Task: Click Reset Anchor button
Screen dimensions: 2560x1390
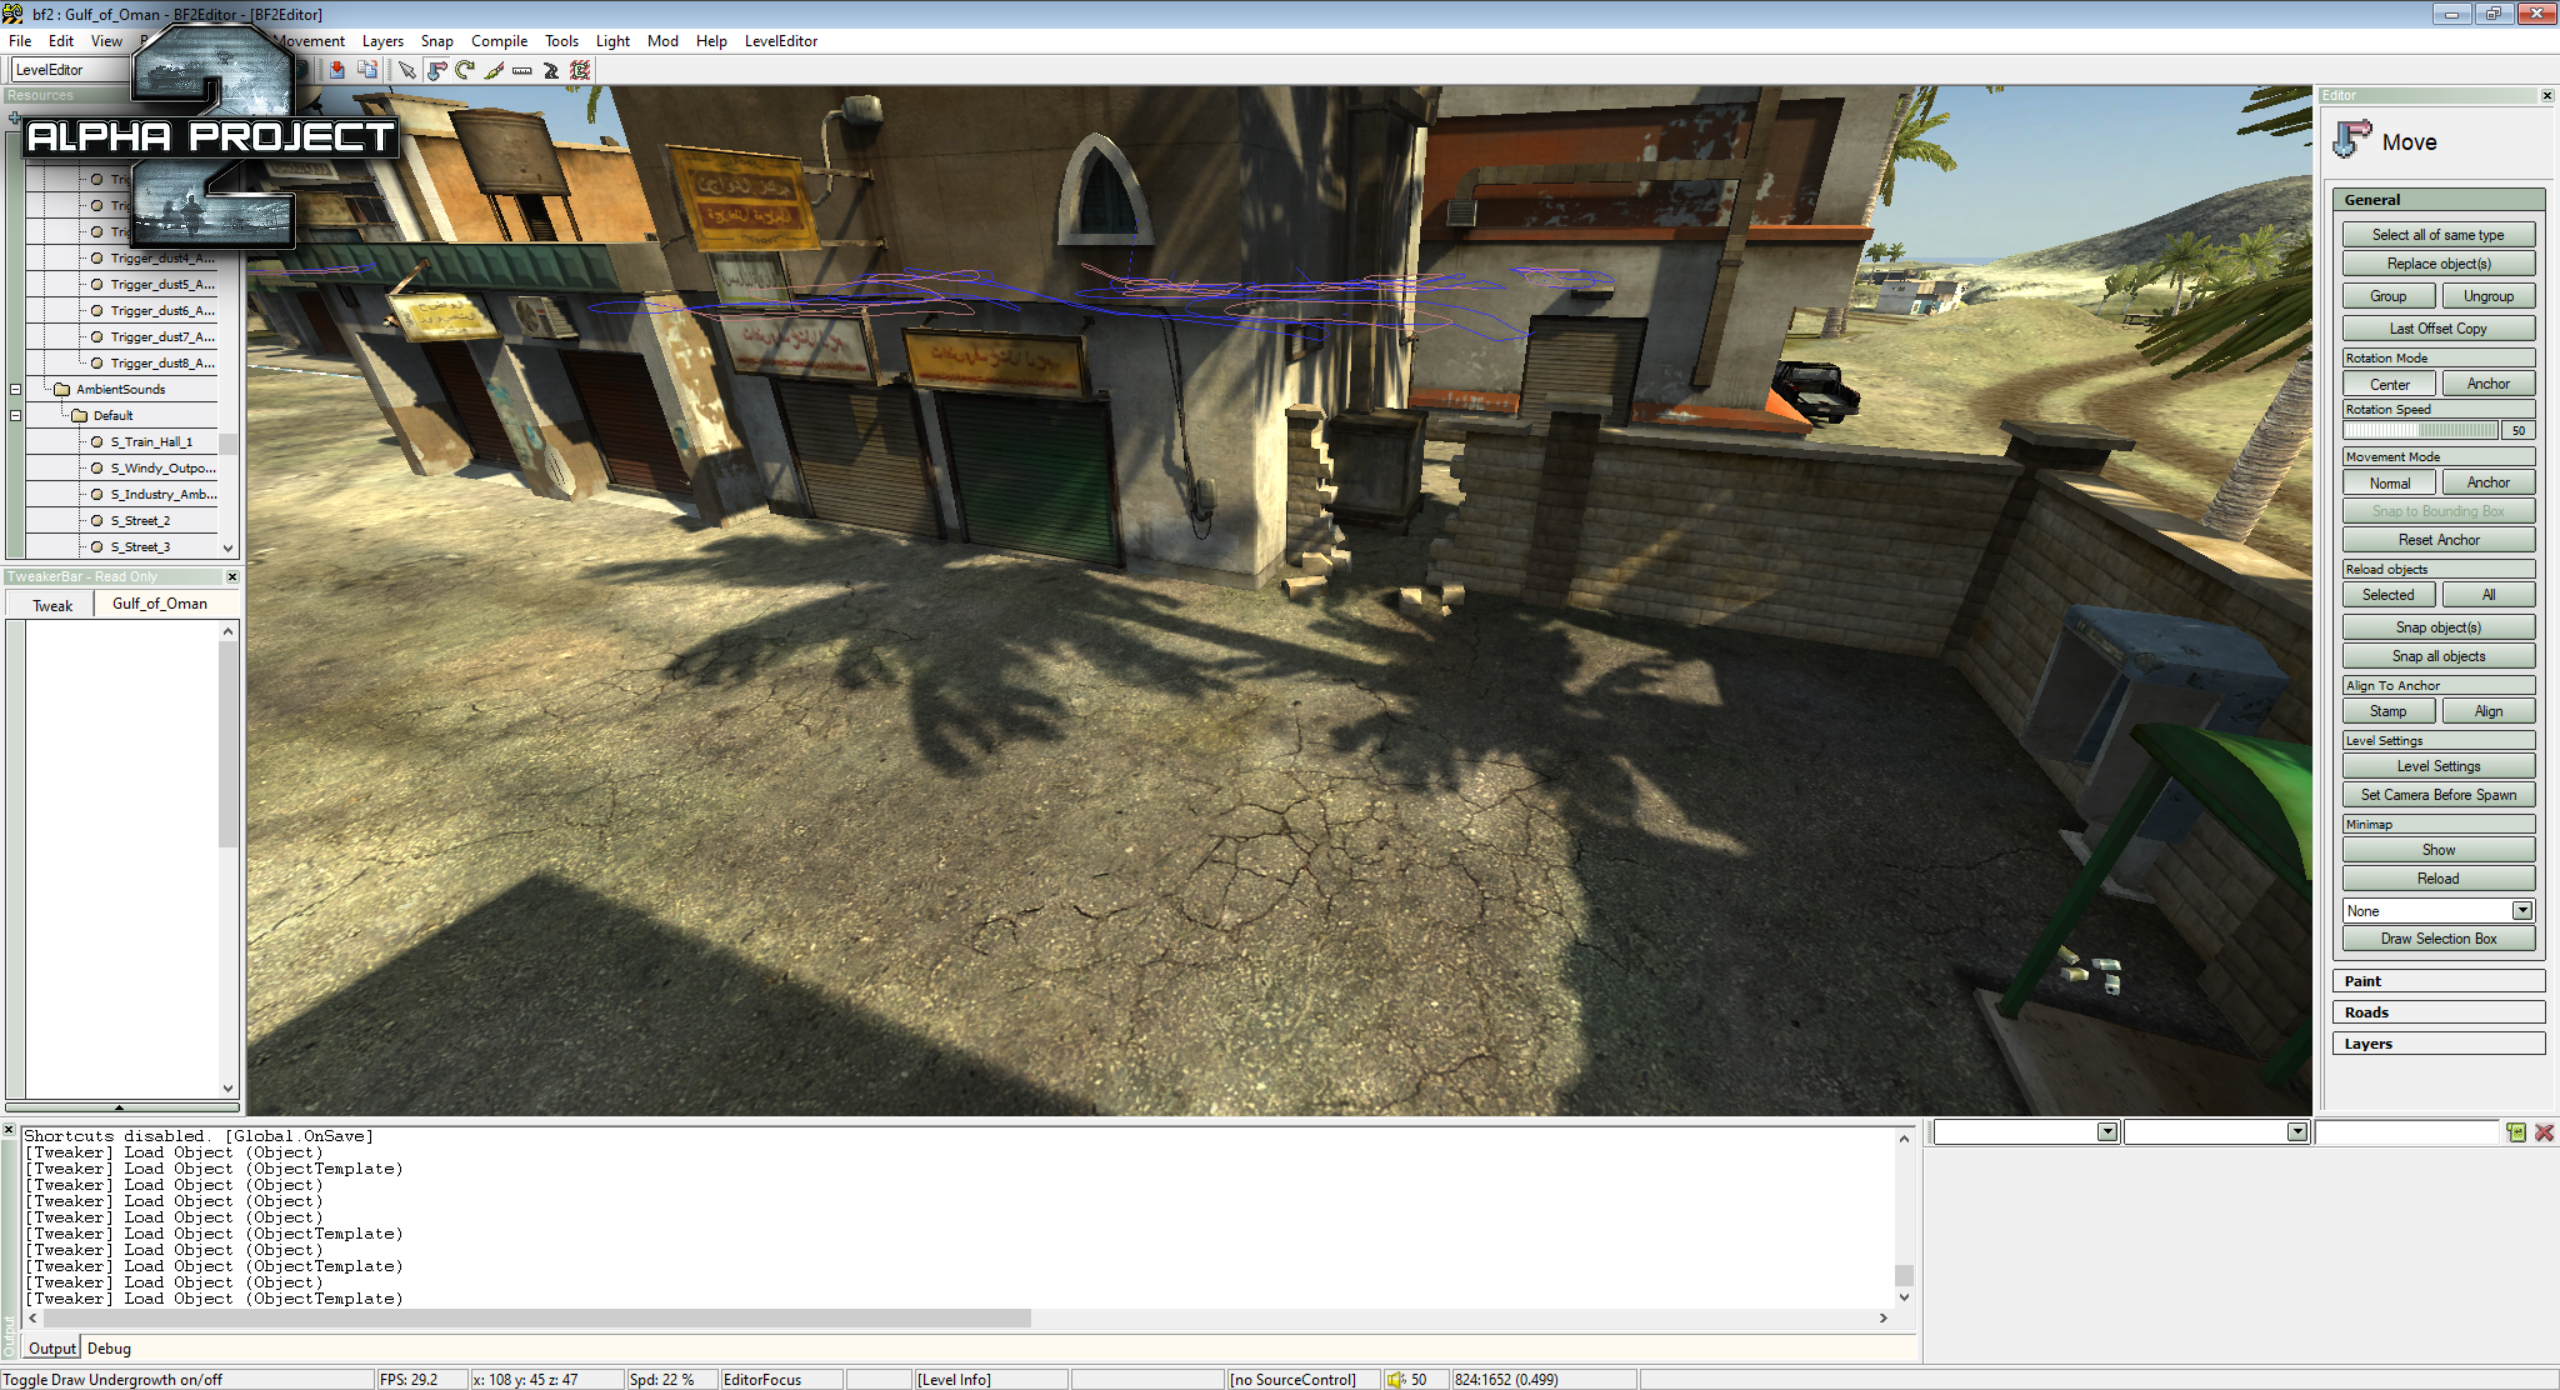Action: click(2438, 540)
